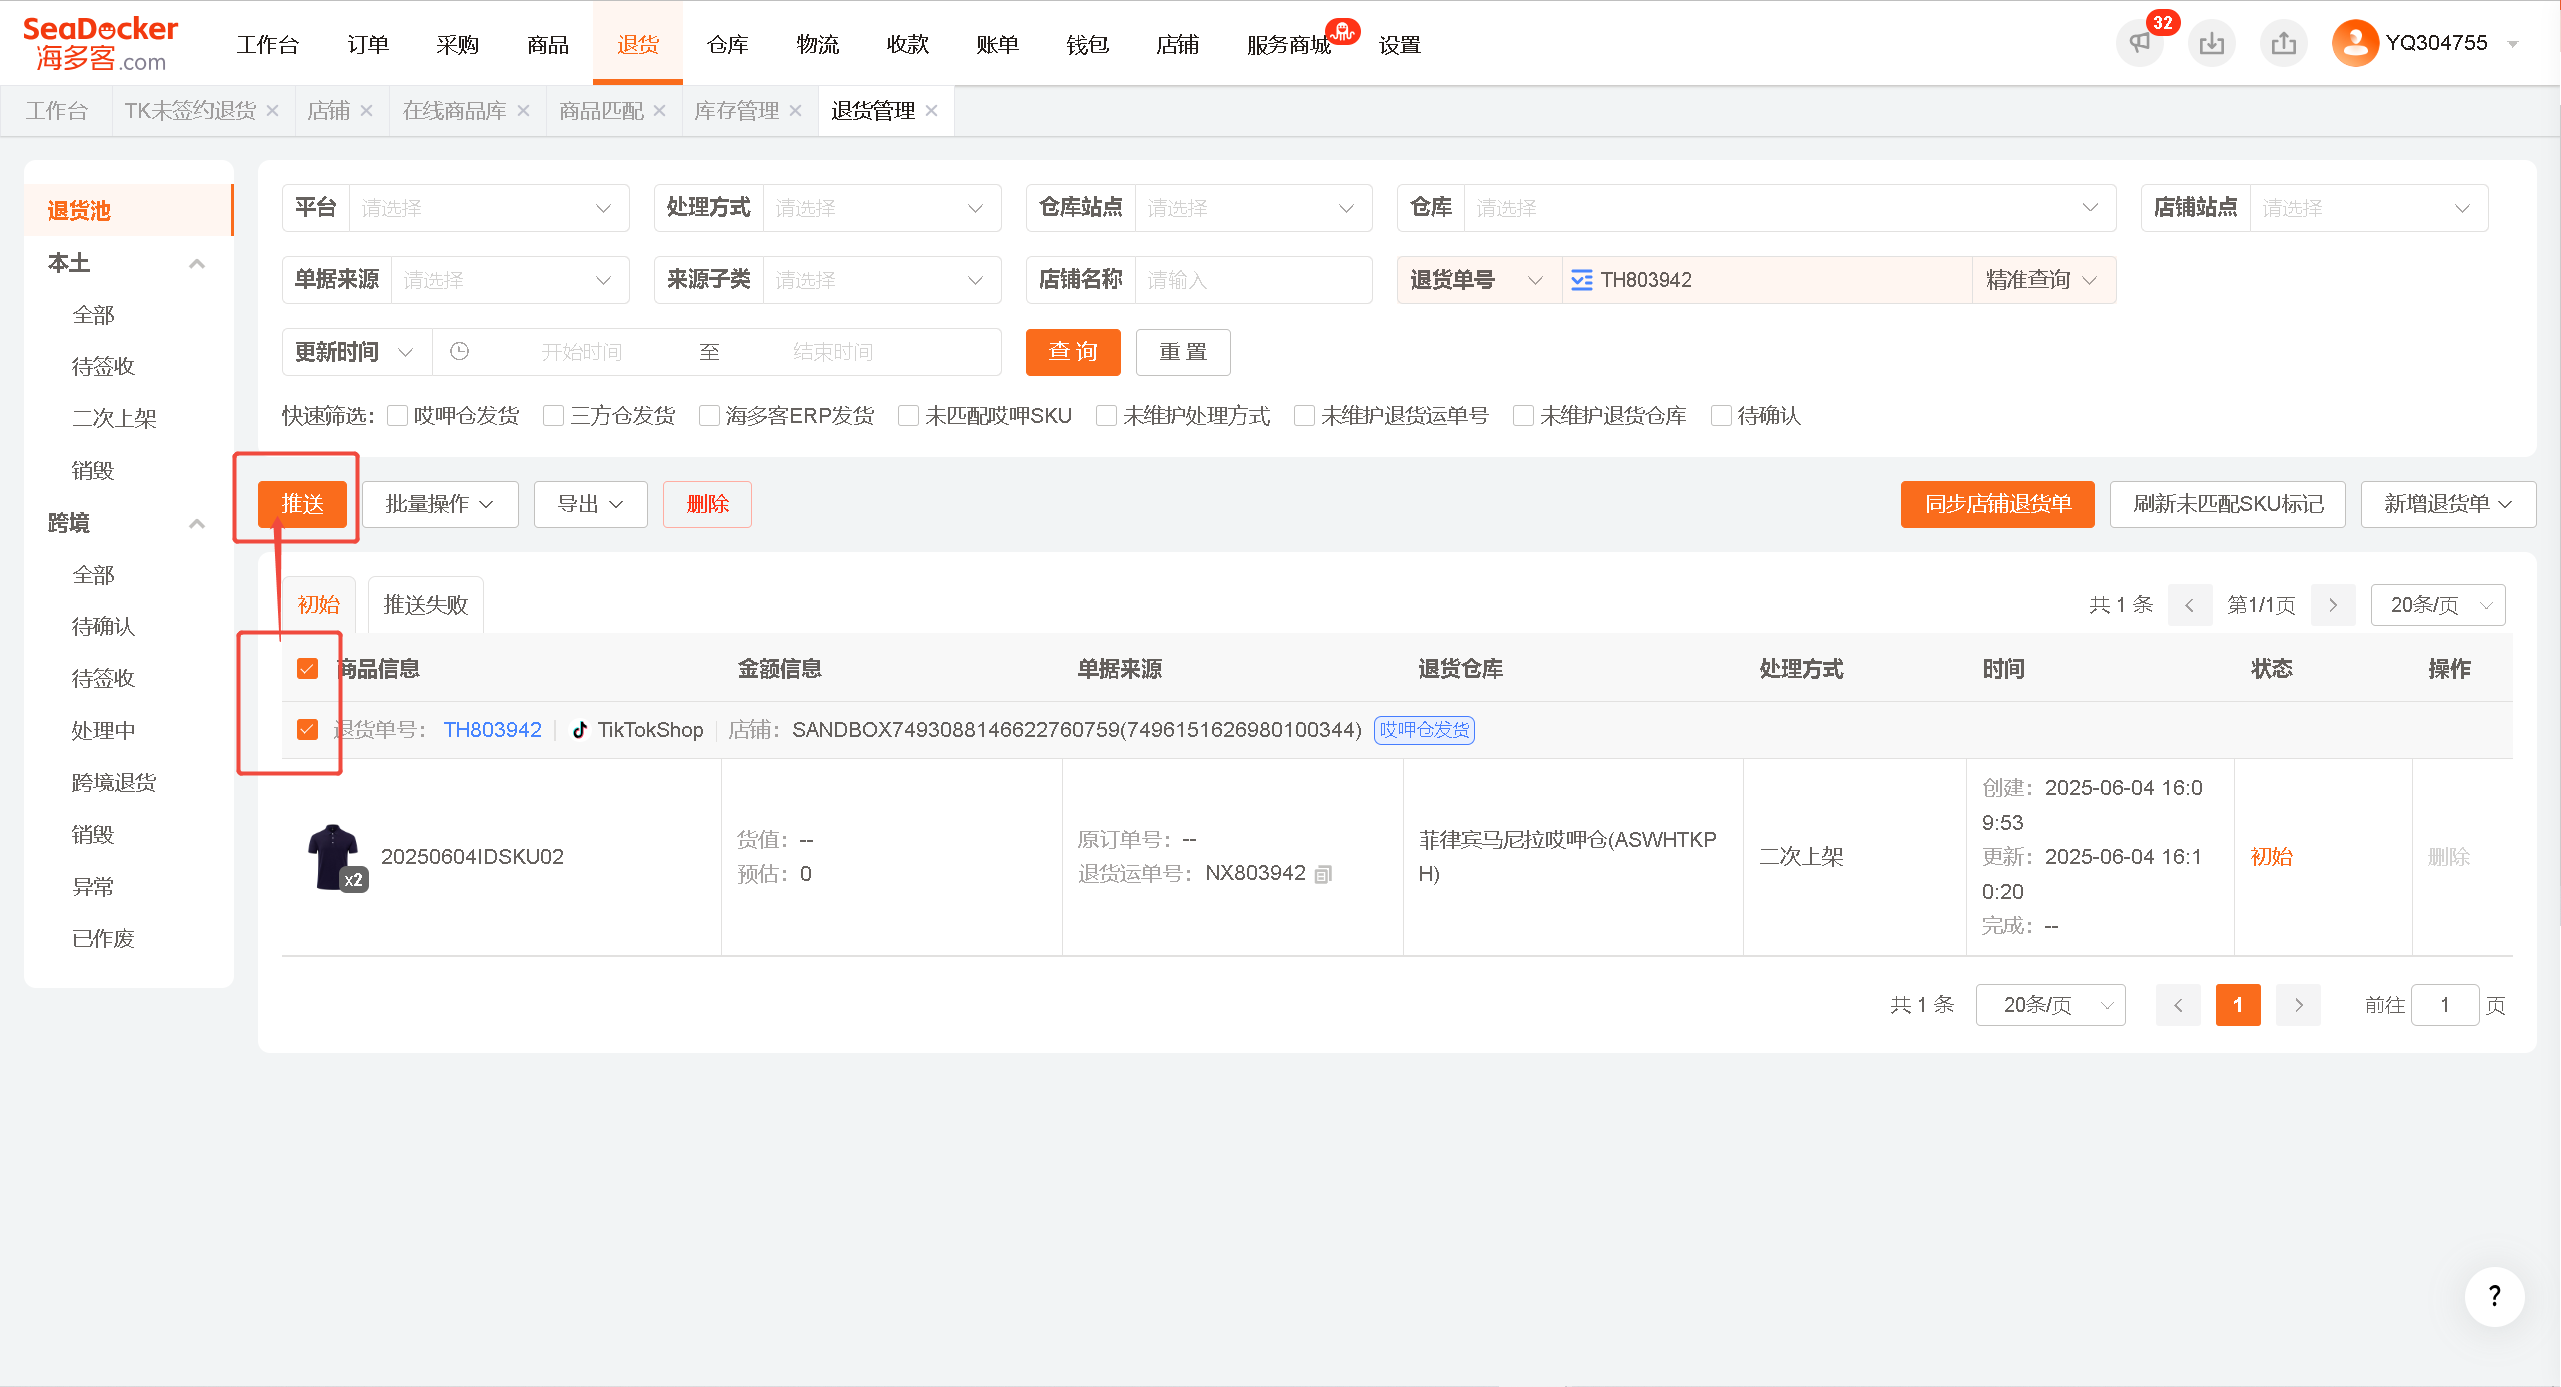Uncheck the select-all checkbox in the table header
The image size is (2561, 1387).
(x=307, y=669)
